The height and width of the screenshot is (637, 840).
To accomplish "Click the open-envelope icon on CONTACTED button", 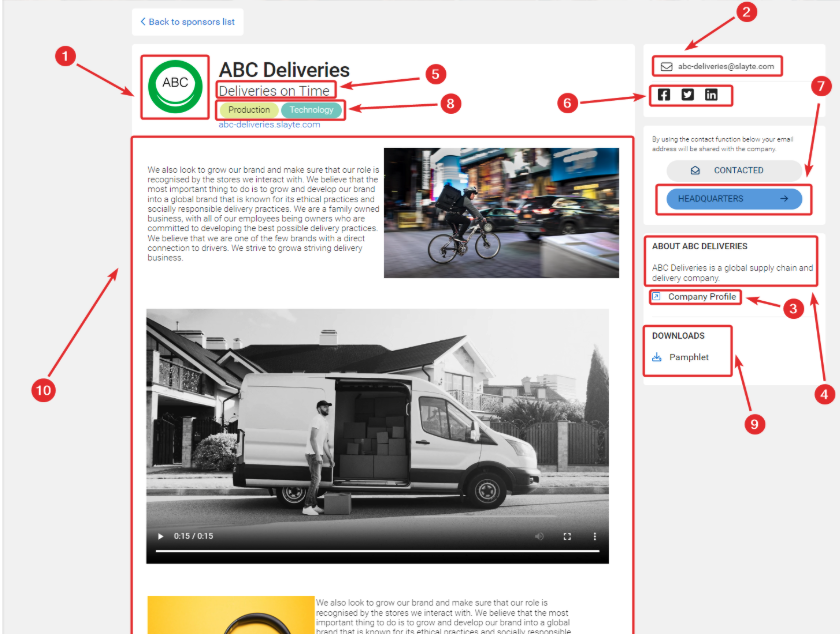I will pos(695,170).
